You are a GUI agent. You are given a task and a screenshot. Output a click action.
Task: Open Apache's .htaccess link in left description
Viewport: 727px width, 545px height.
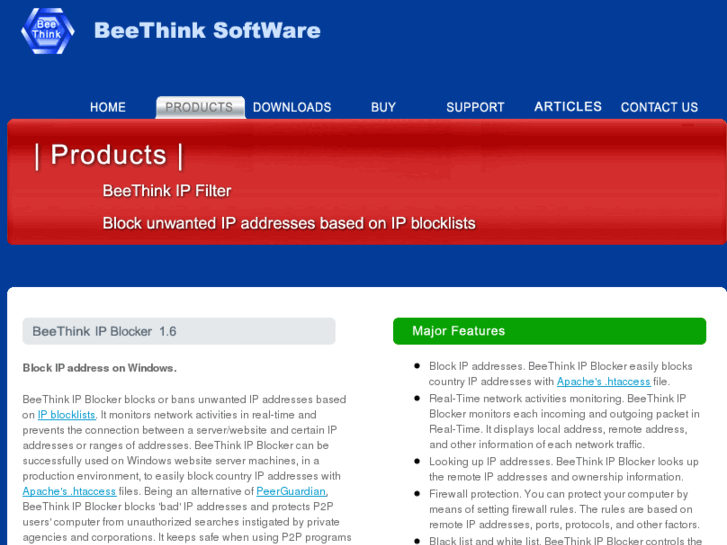point(69,491)
